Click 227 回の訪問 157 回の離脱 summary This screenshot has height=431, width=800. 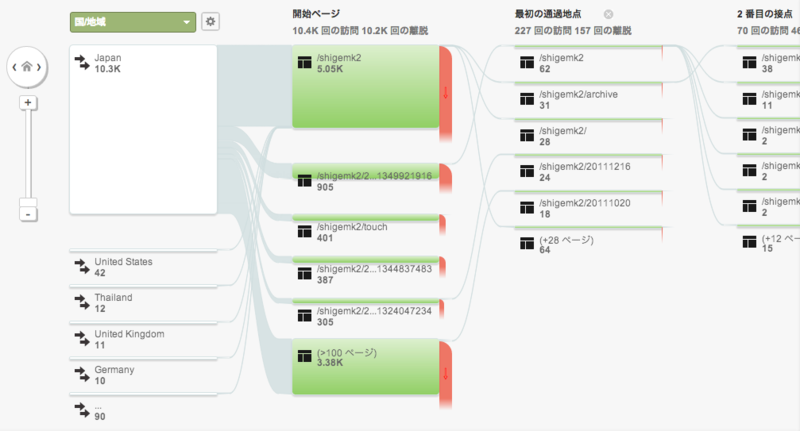(573, 31)
